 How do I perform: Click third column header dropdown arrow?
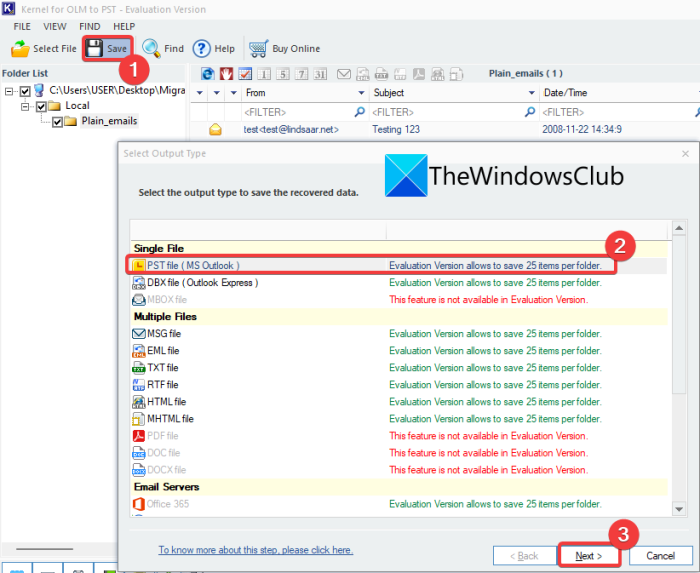(233, 93)
